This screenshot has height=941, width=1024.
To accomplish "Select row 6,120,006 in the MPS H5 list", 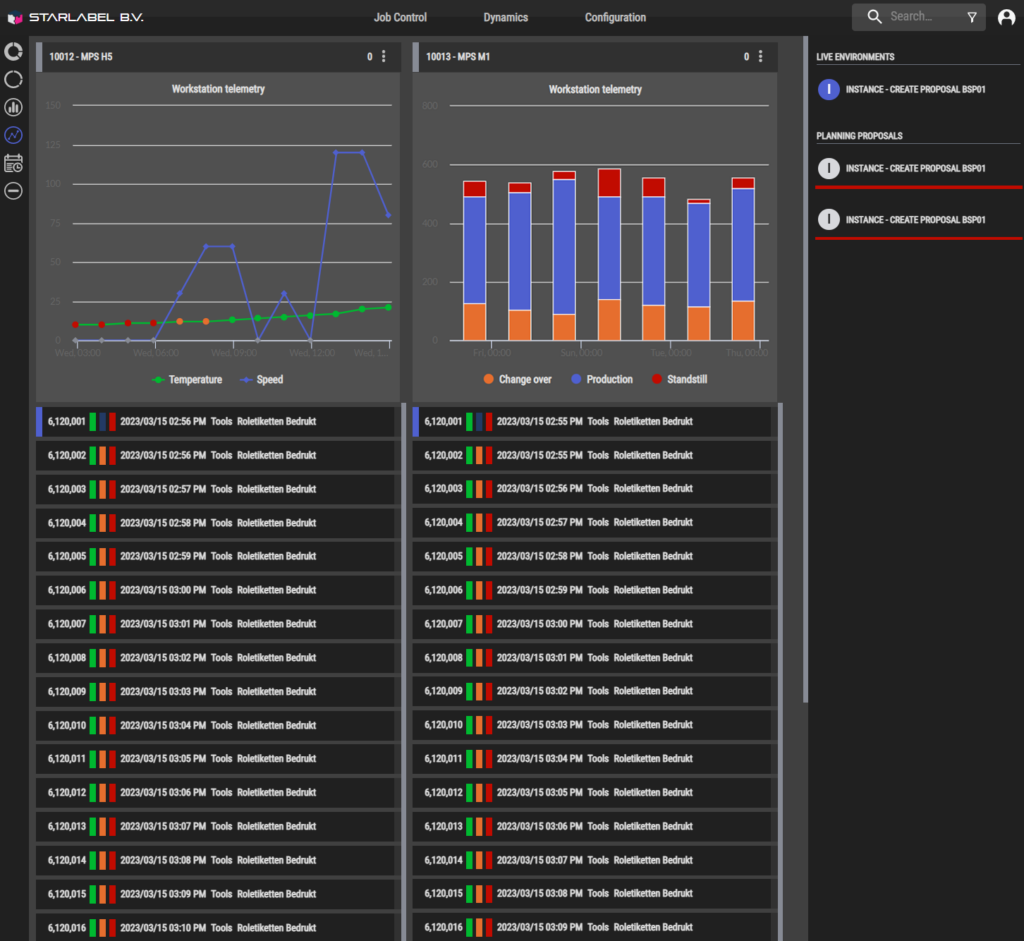I will tap(216, 590).
